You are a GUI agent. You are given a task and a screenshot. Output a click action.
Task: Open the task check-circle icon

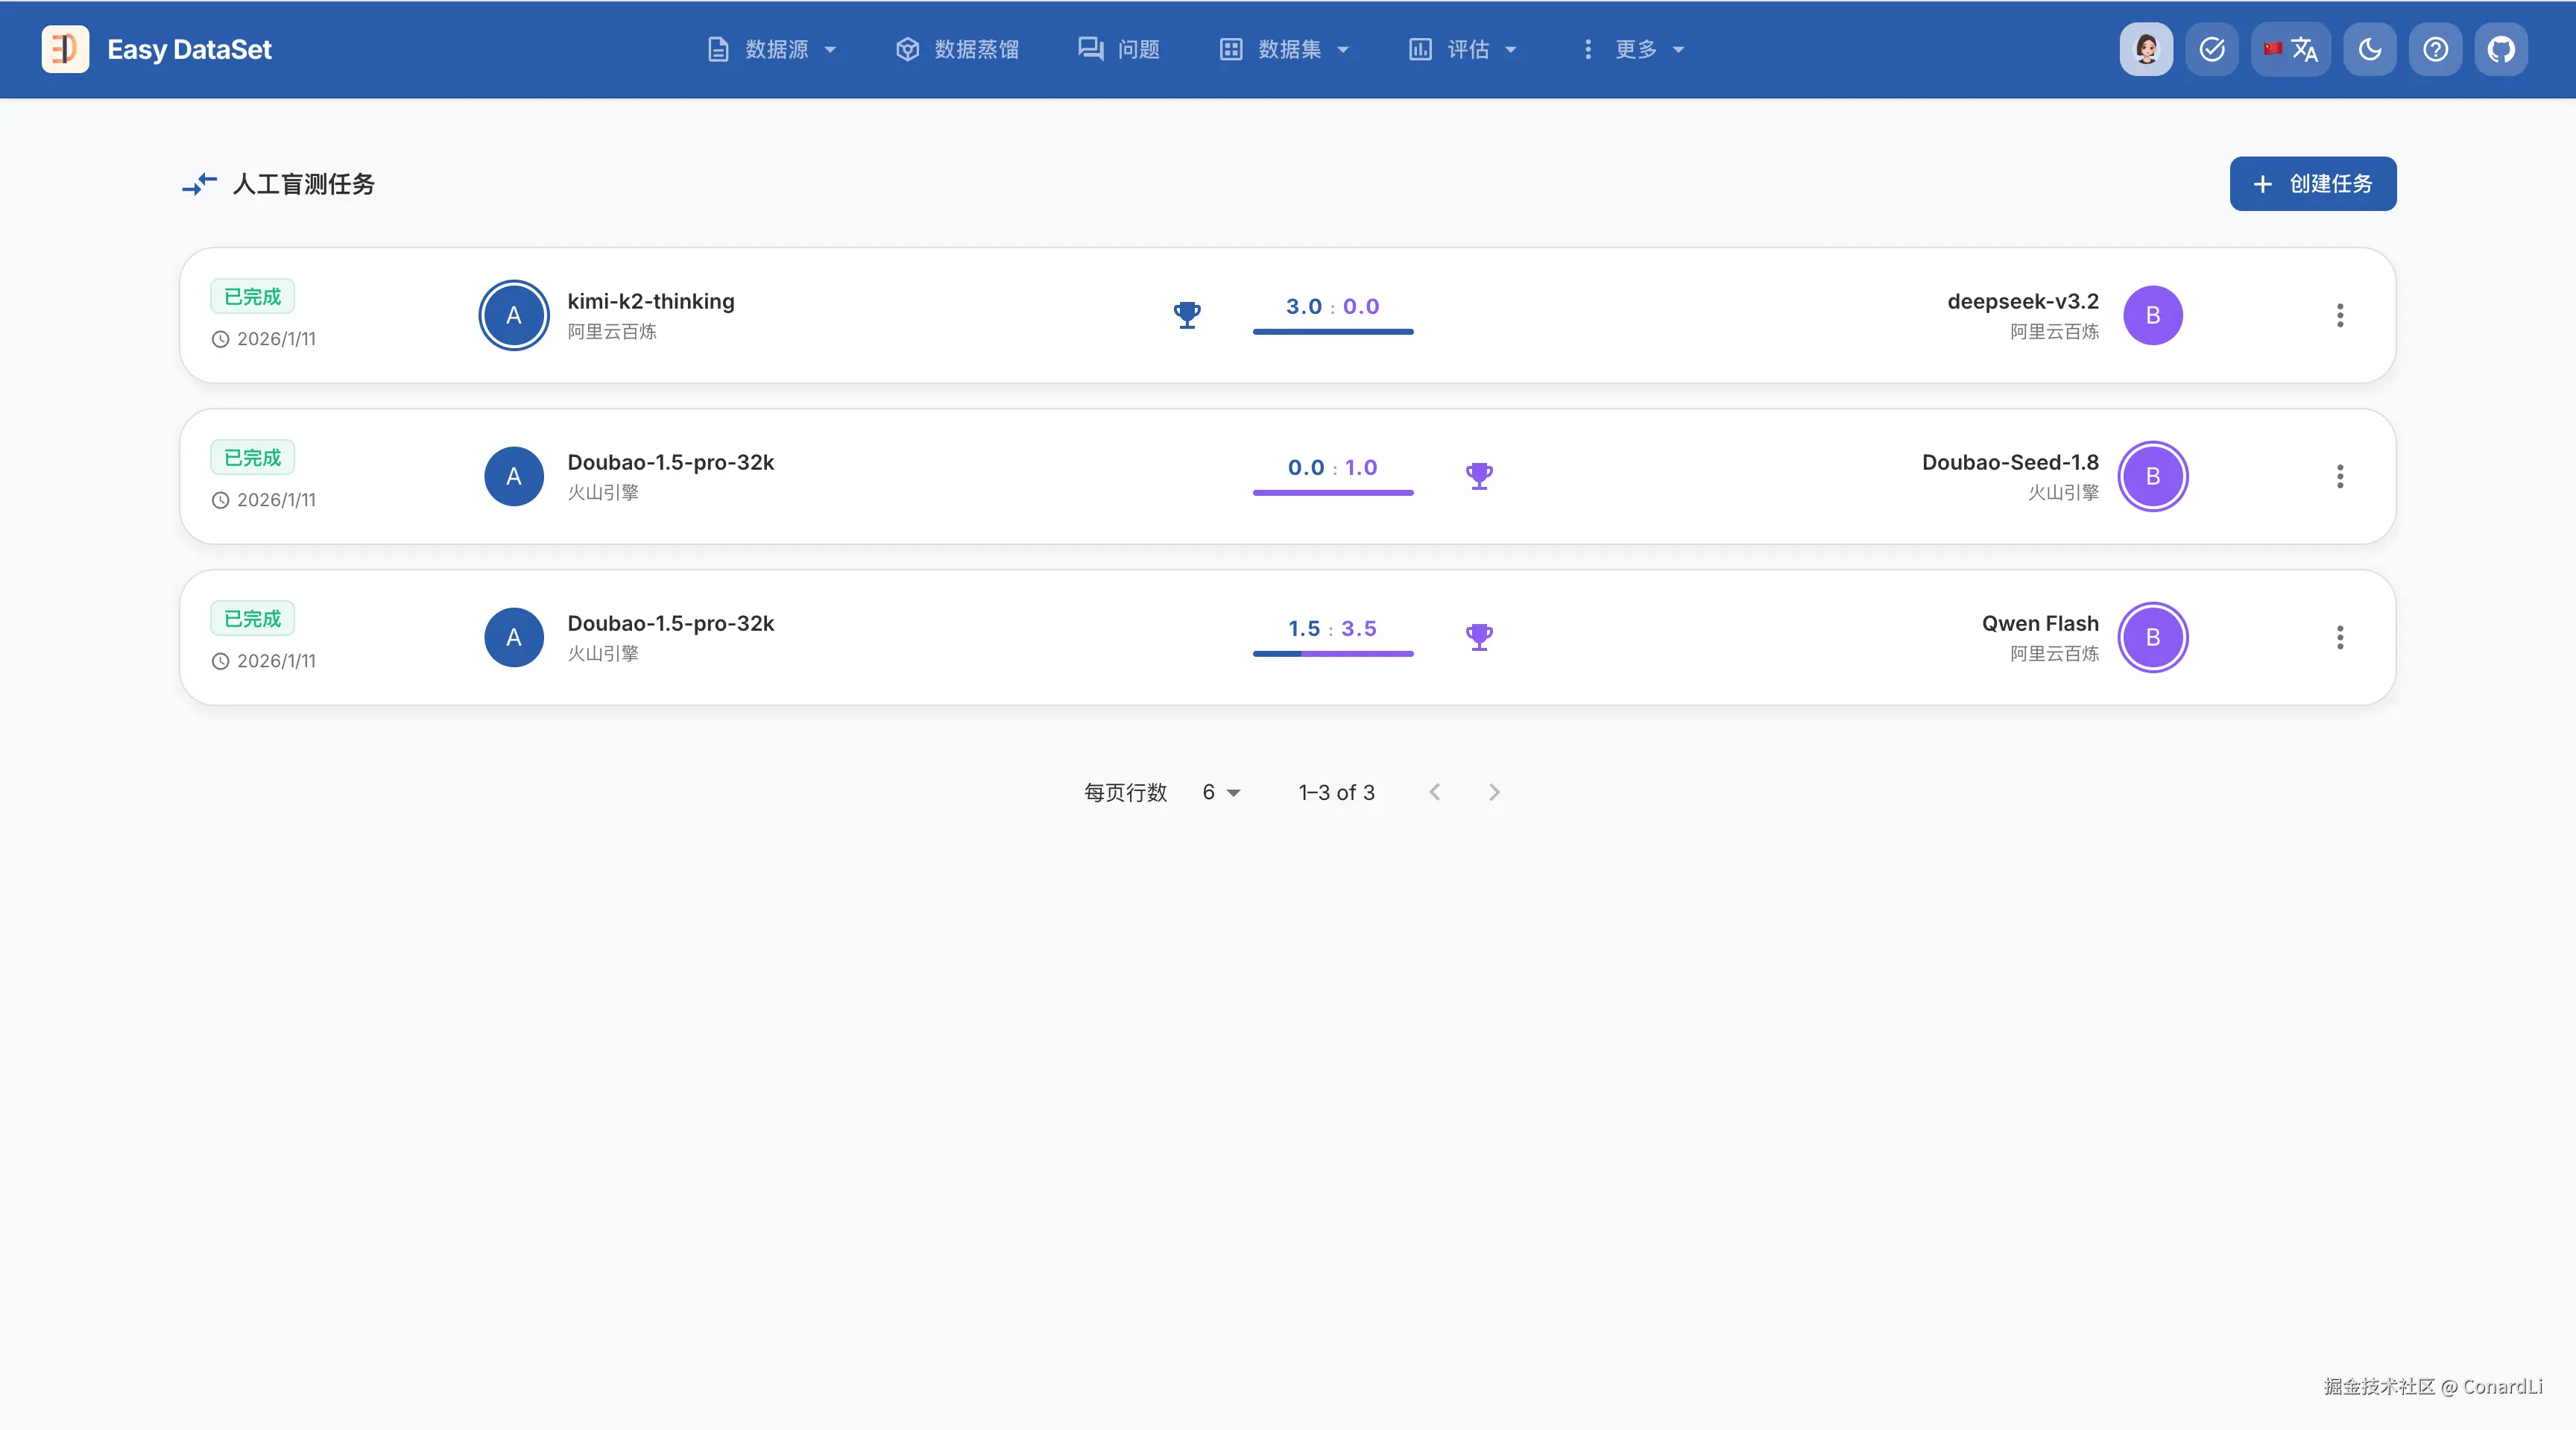tap(2212, 49)
